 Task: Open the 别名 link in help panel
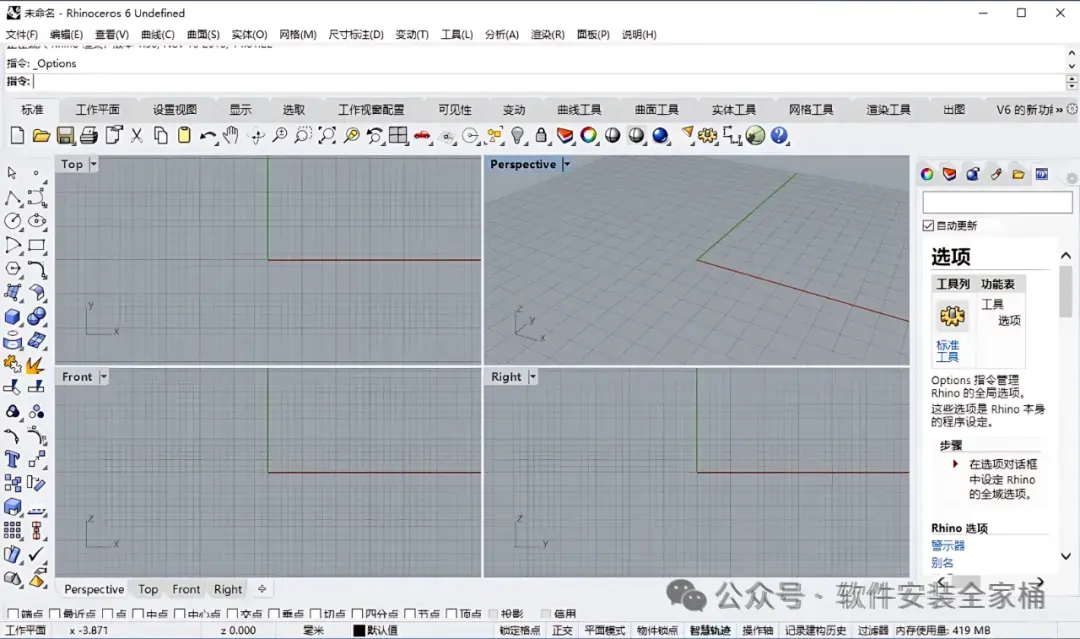point(942,563)
